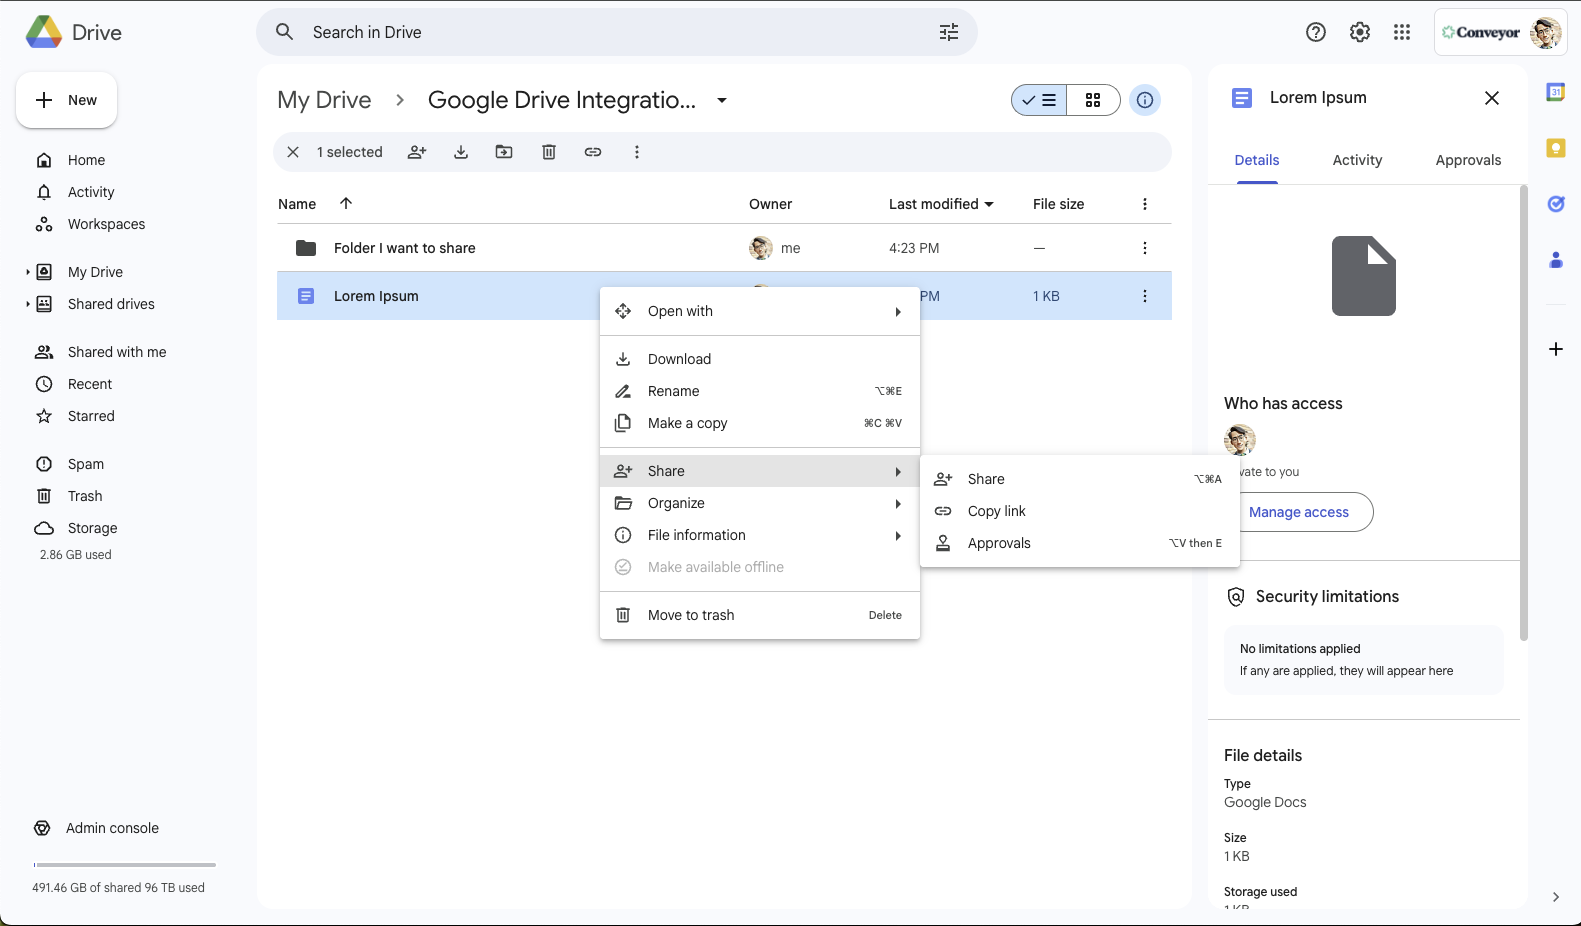
Task: Click Share in the share submenu
Action: [x=1080, y=479]
